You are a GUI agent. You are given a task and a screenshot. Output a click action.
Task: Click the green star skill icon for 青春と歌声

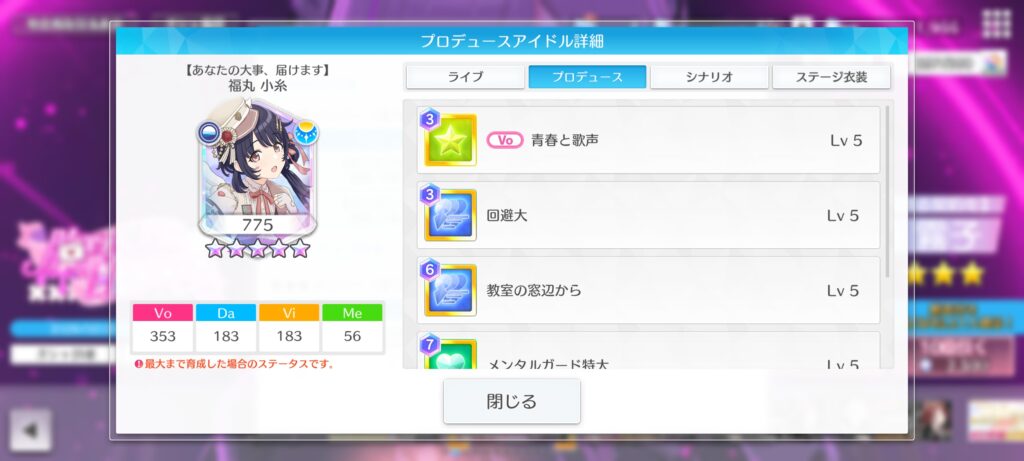tap(450, 140)
